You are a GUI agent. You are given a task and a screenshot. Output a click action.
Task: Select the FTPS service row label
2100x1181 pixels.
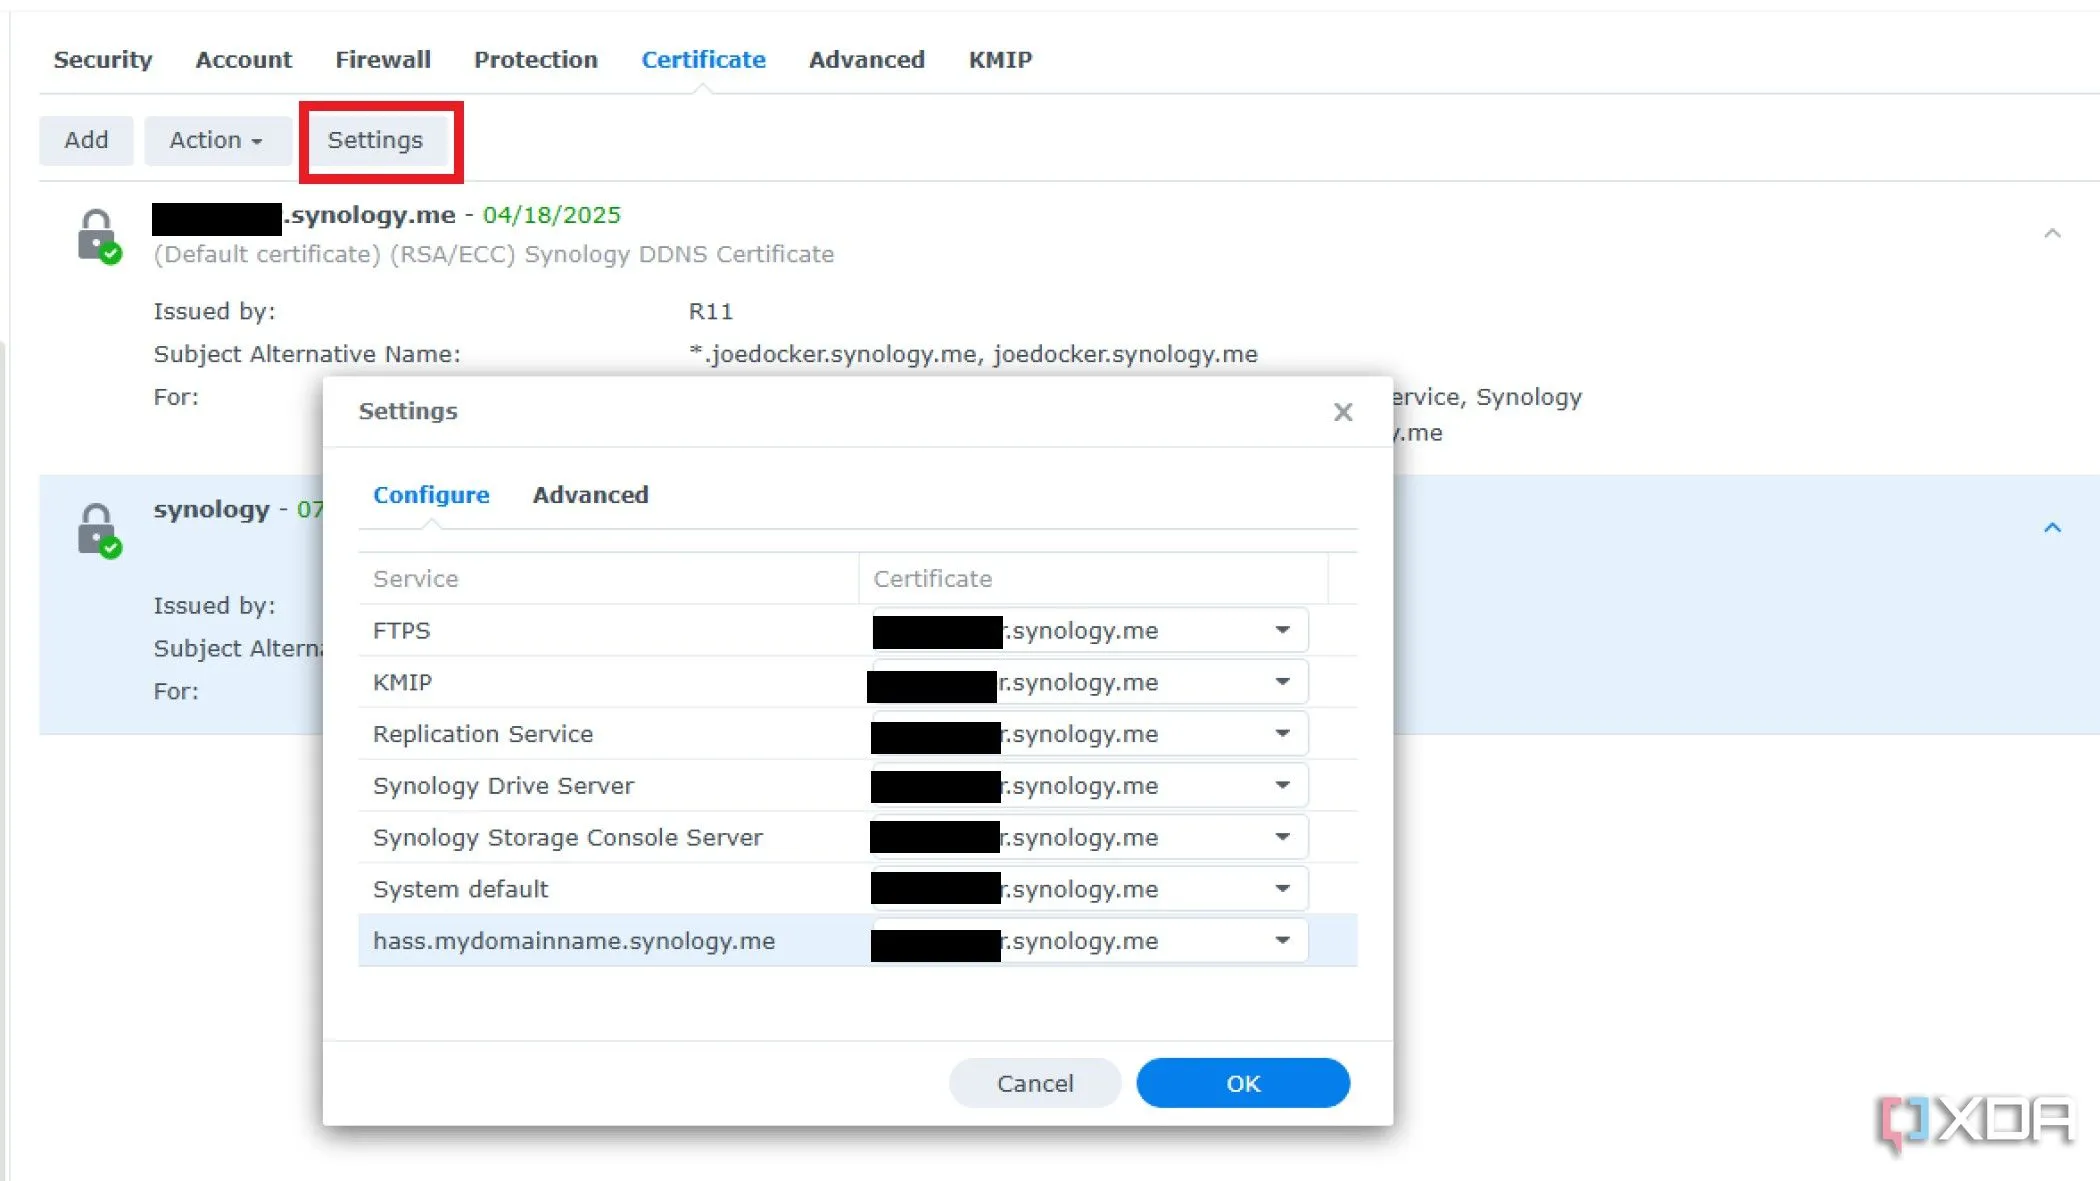[x=401, y=631]
